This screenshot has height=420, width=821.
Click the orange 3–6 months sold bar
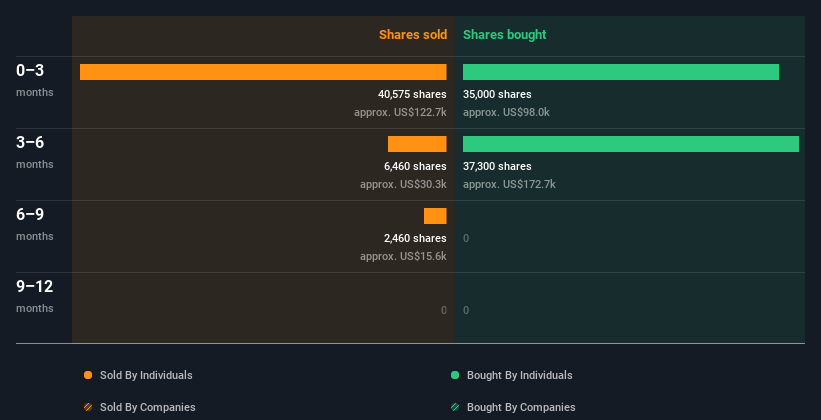point(417,144)
